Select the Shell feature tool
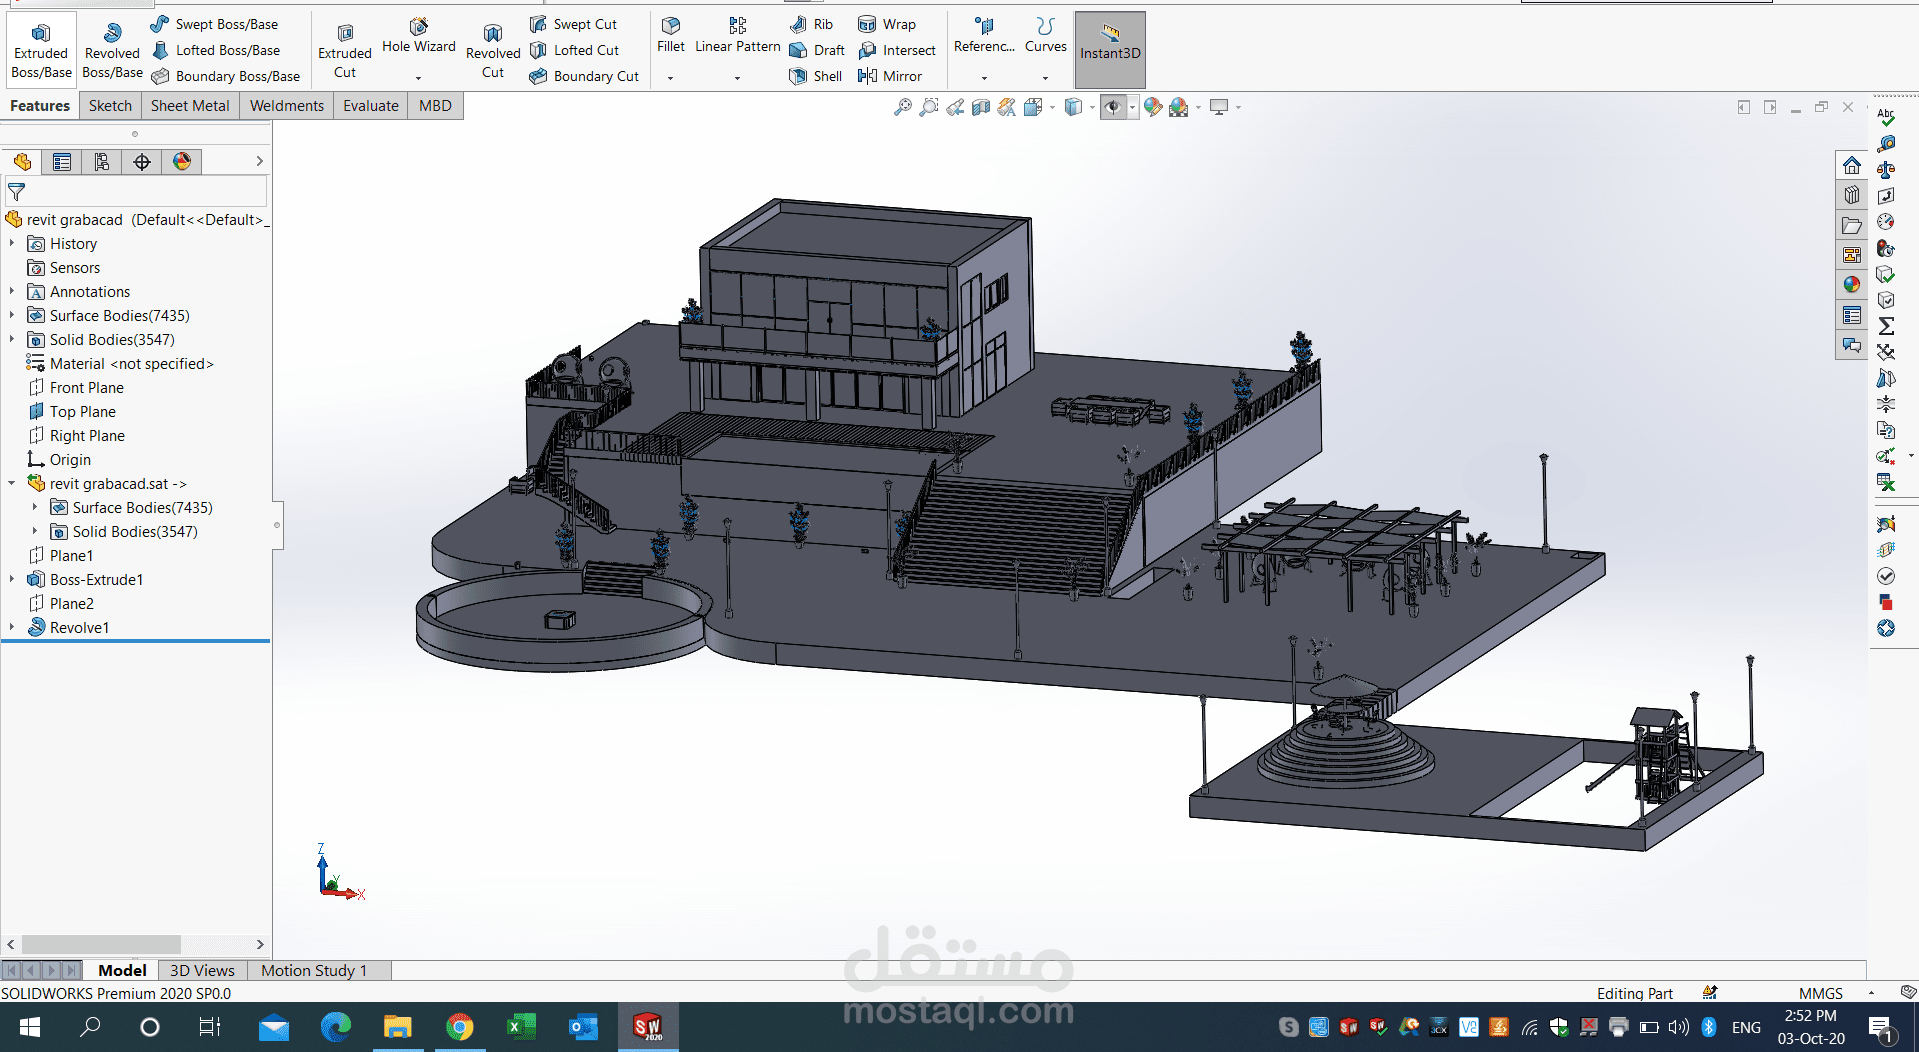The width and height of the screenshot is (1919, 1052). pyautogui.click(x=816, y=76)
